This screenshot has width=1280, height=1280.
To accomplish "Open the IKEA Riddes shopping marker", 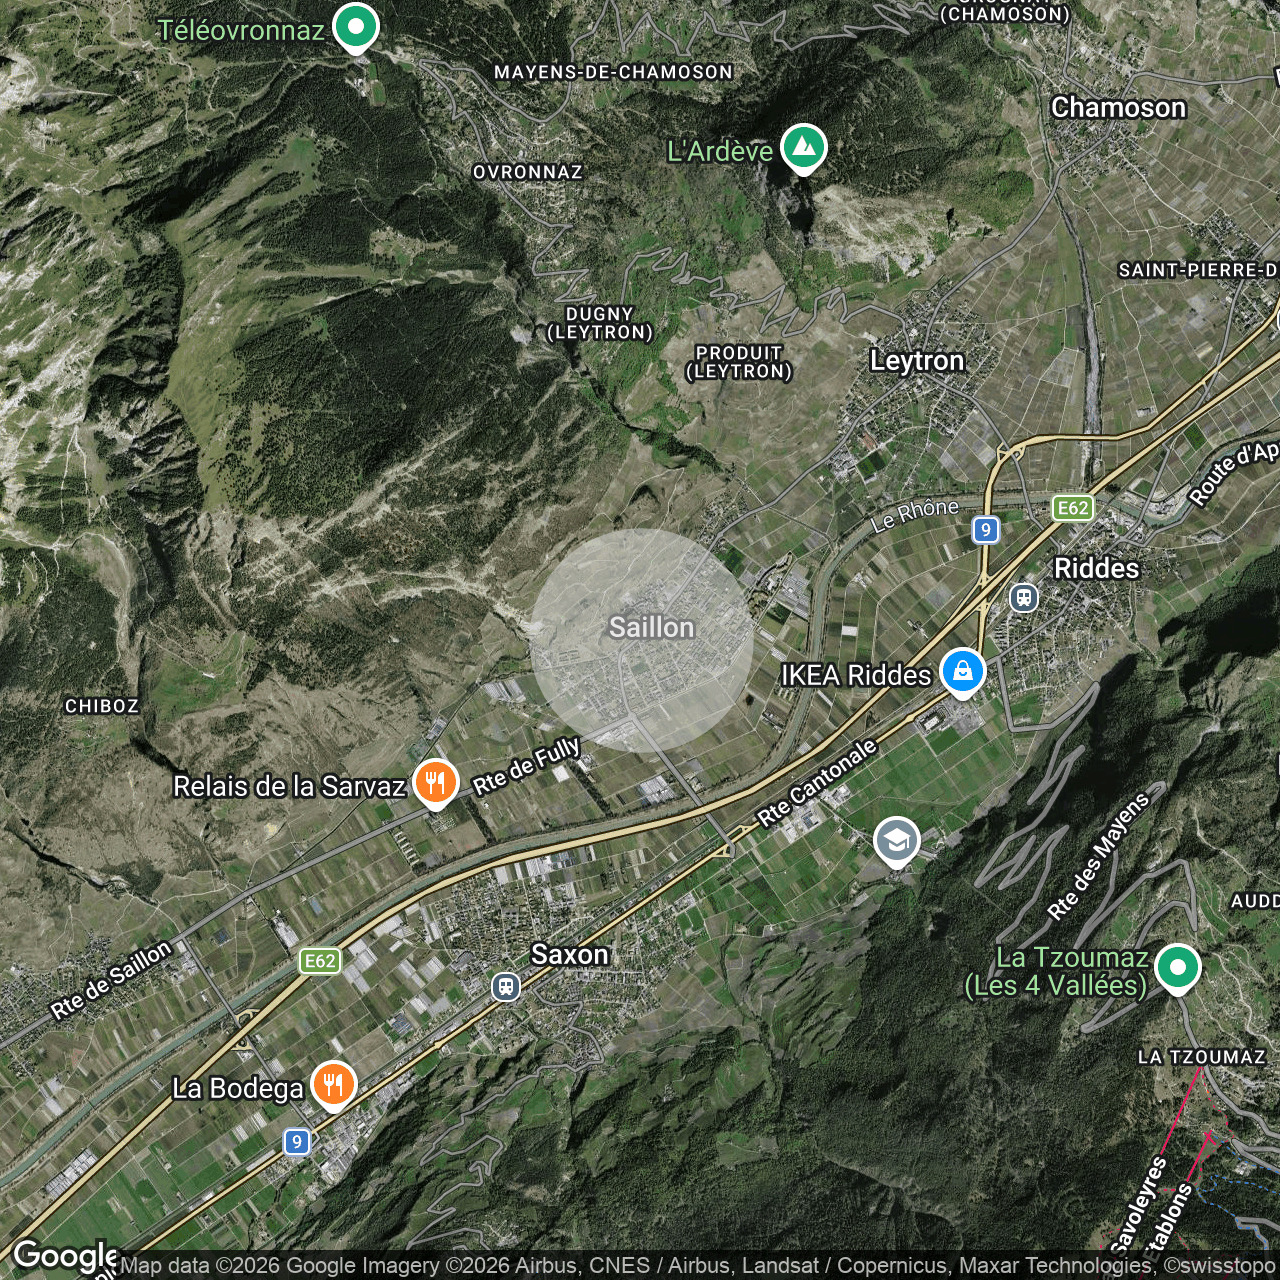I will (x=962, y=673).
